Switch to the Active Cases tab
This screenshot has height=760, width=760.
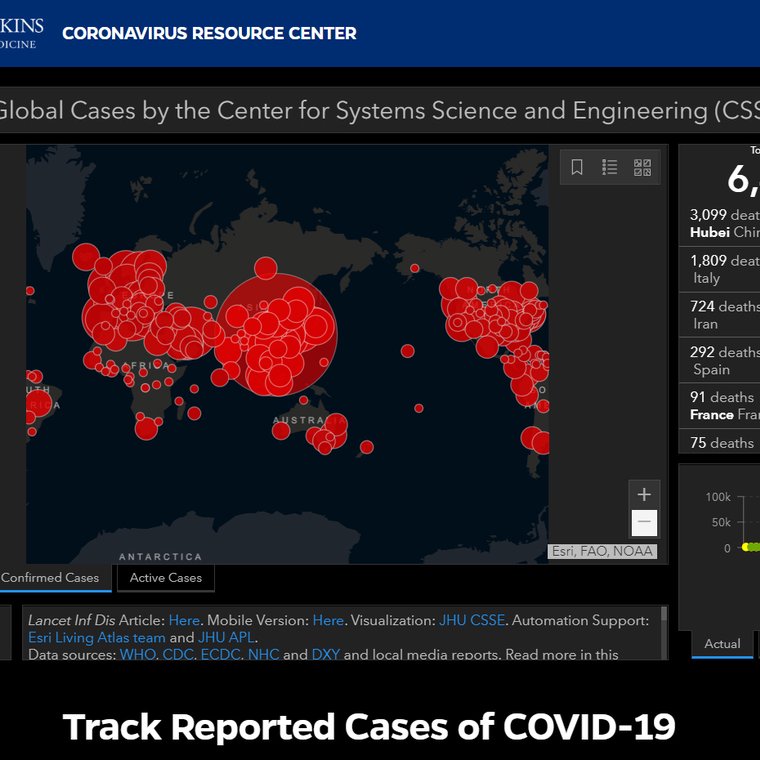pos(166,578)
